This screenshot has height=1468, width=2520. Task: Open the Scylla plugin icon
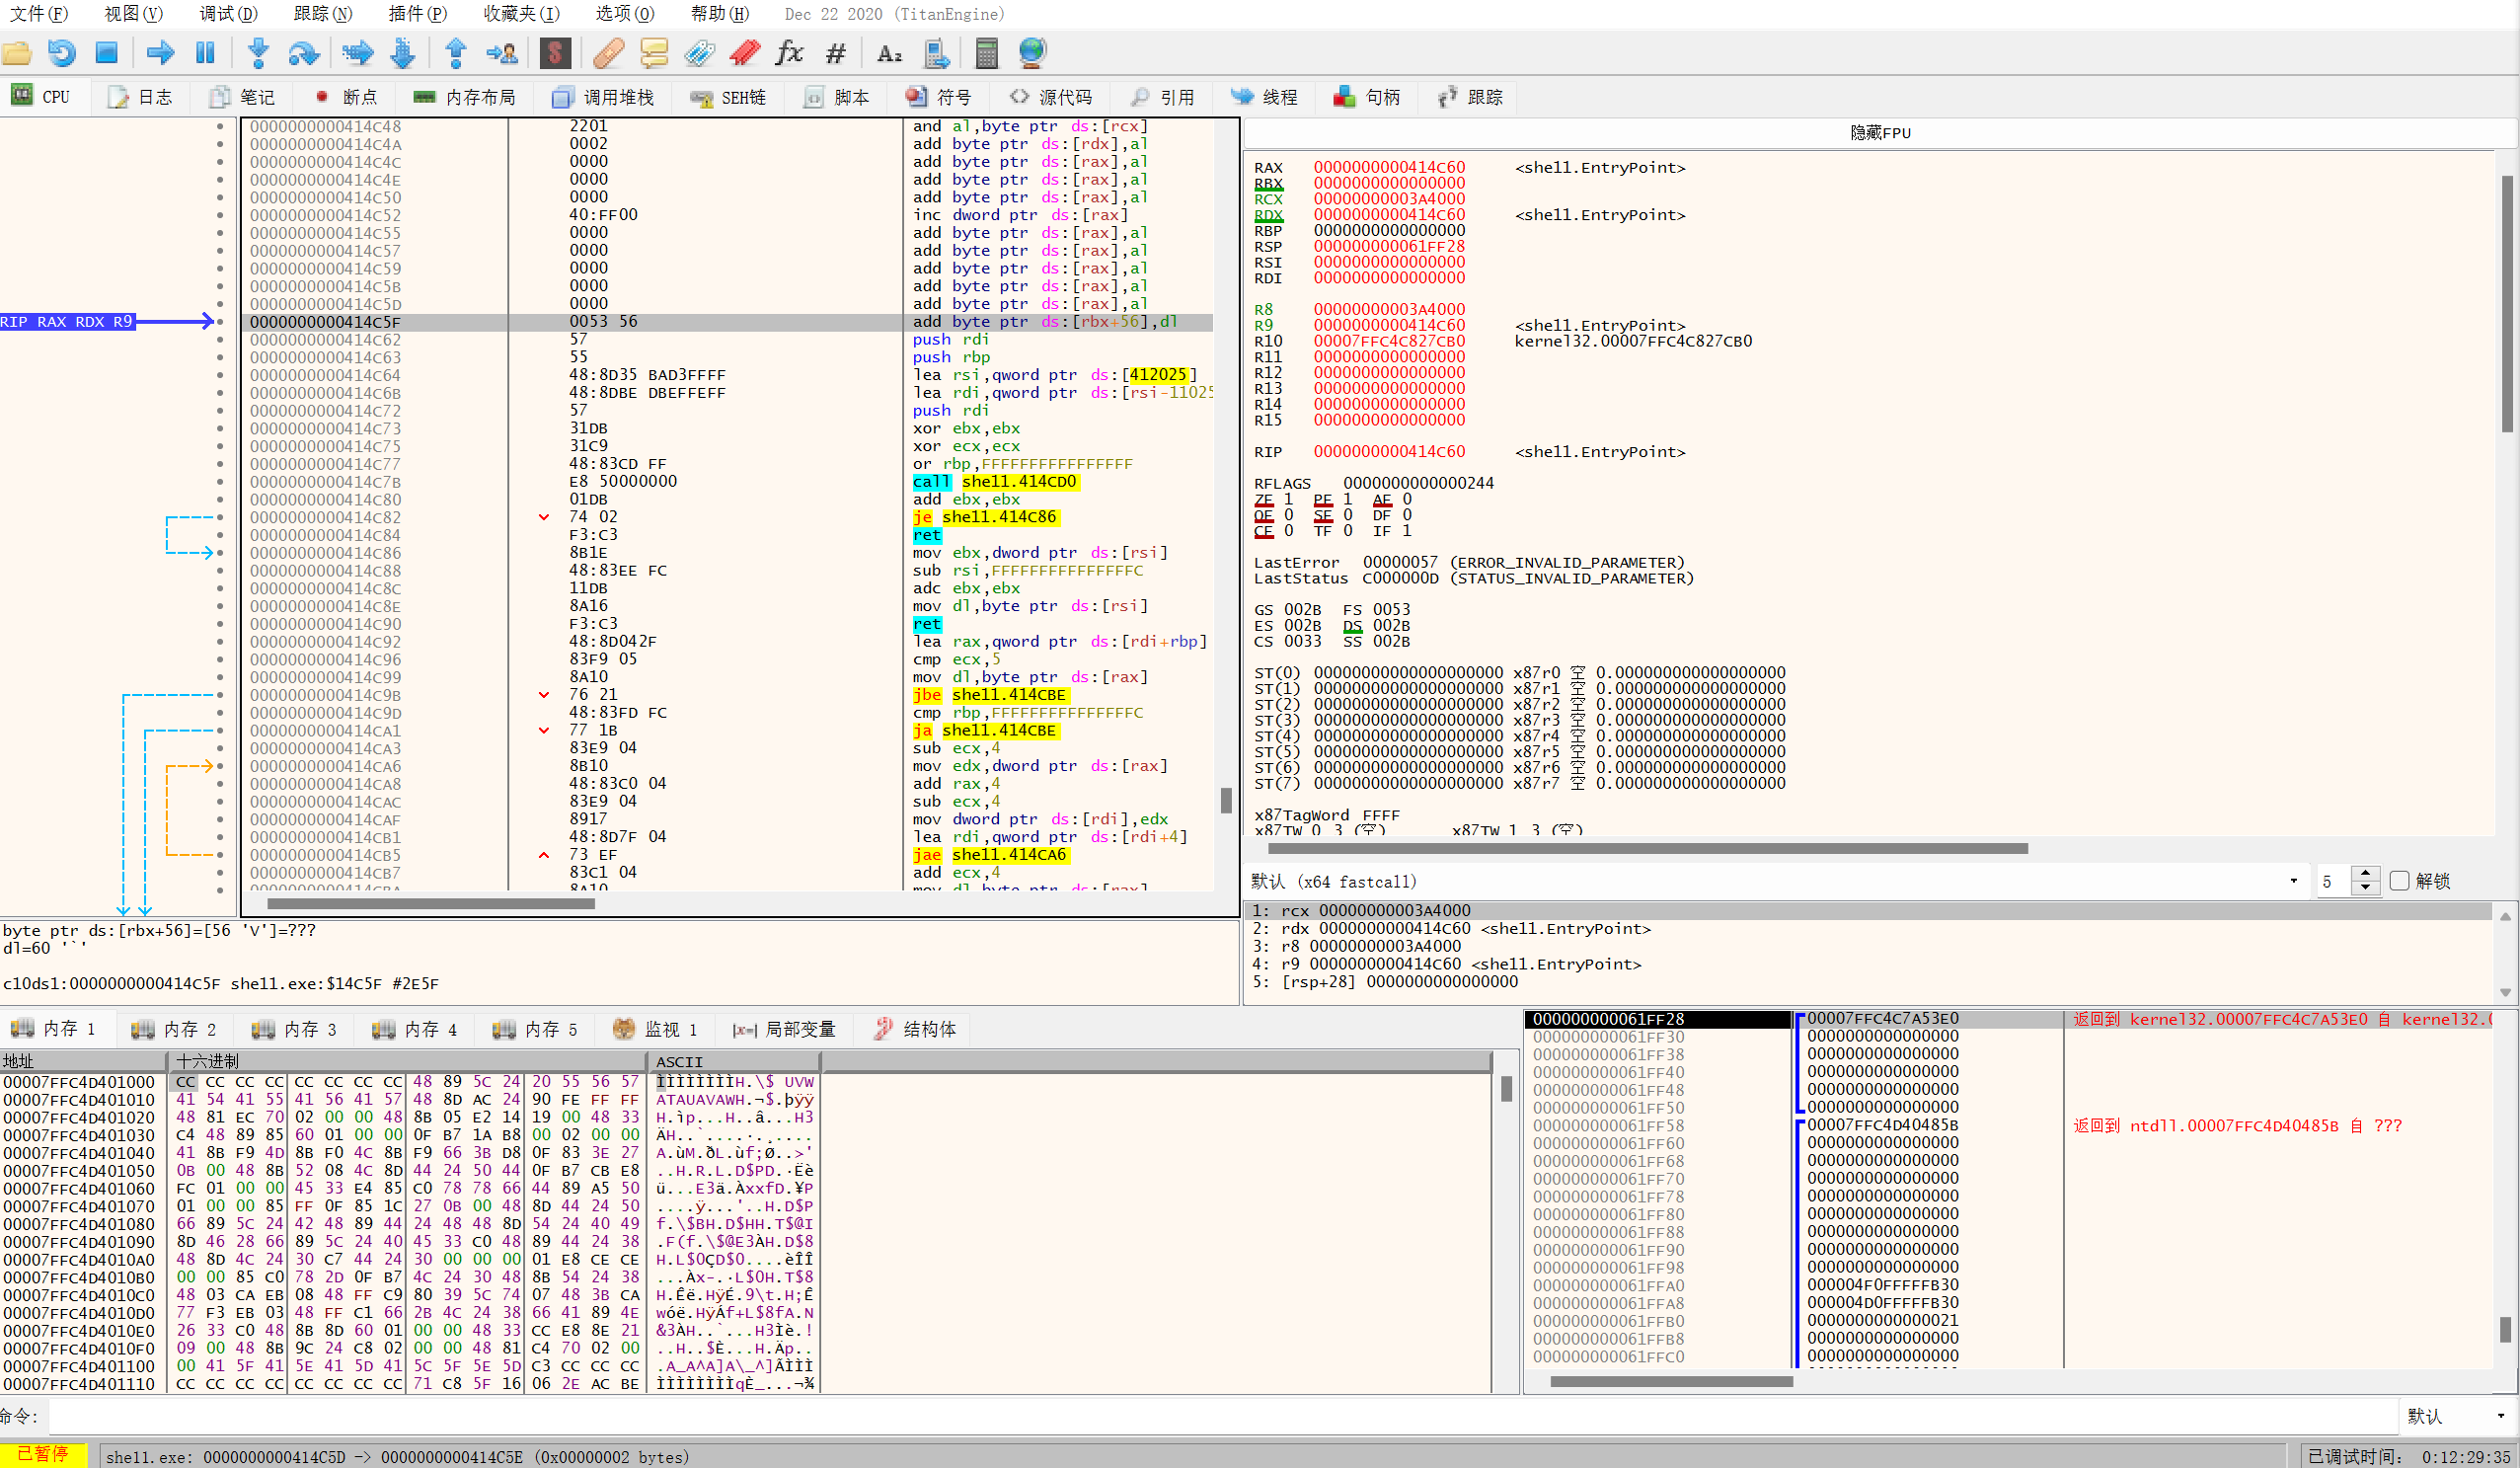pos(555,53)
